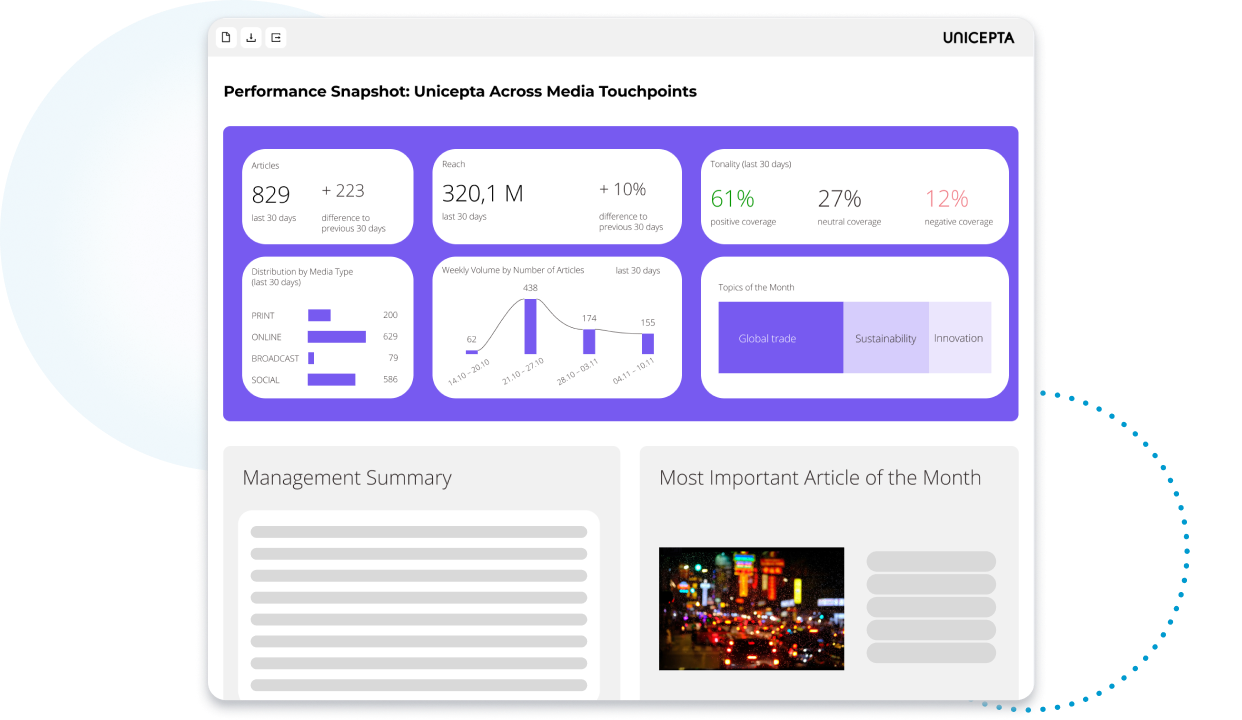The width and height of the screenshot is (1242, 720).
Task: Click the weekly volume bar labeled 155
Action: pos(648,343)
